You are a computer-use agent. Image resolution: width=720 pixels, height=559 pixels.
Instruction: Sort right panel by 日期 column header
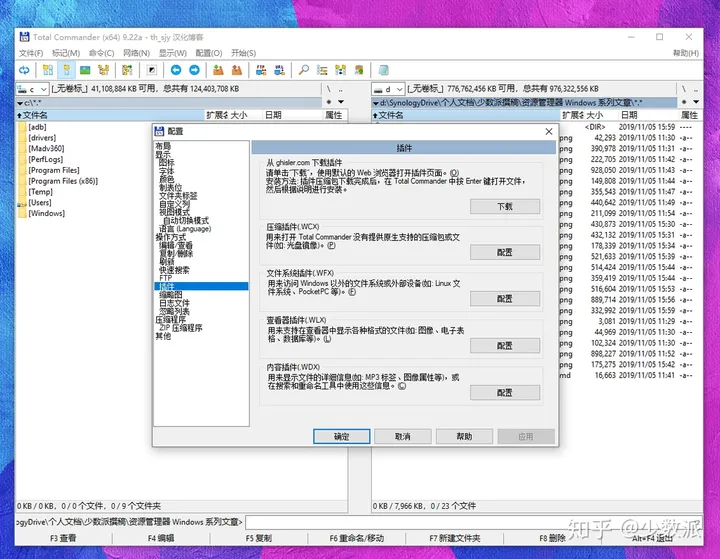(648, 115)
